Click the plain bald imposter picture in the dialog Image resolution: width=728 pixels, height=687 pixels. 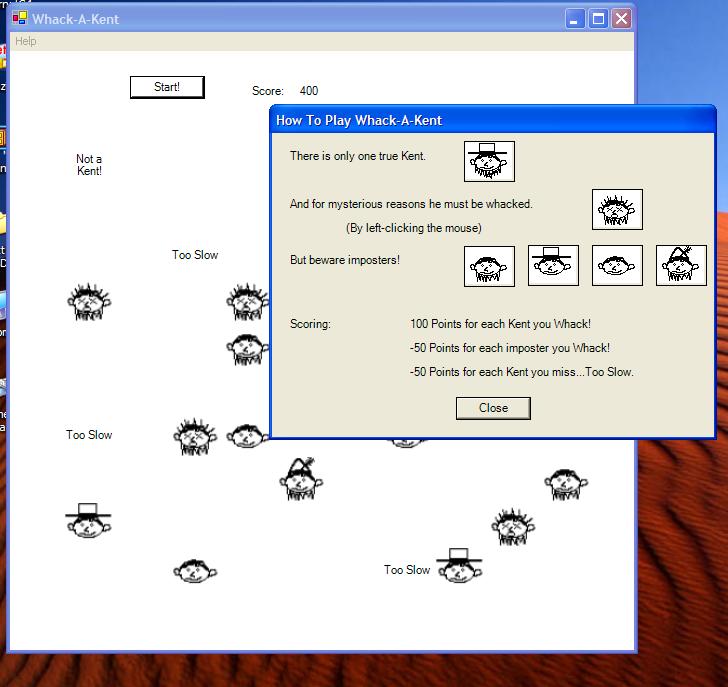pyautogui.click(x=617, y=266)
